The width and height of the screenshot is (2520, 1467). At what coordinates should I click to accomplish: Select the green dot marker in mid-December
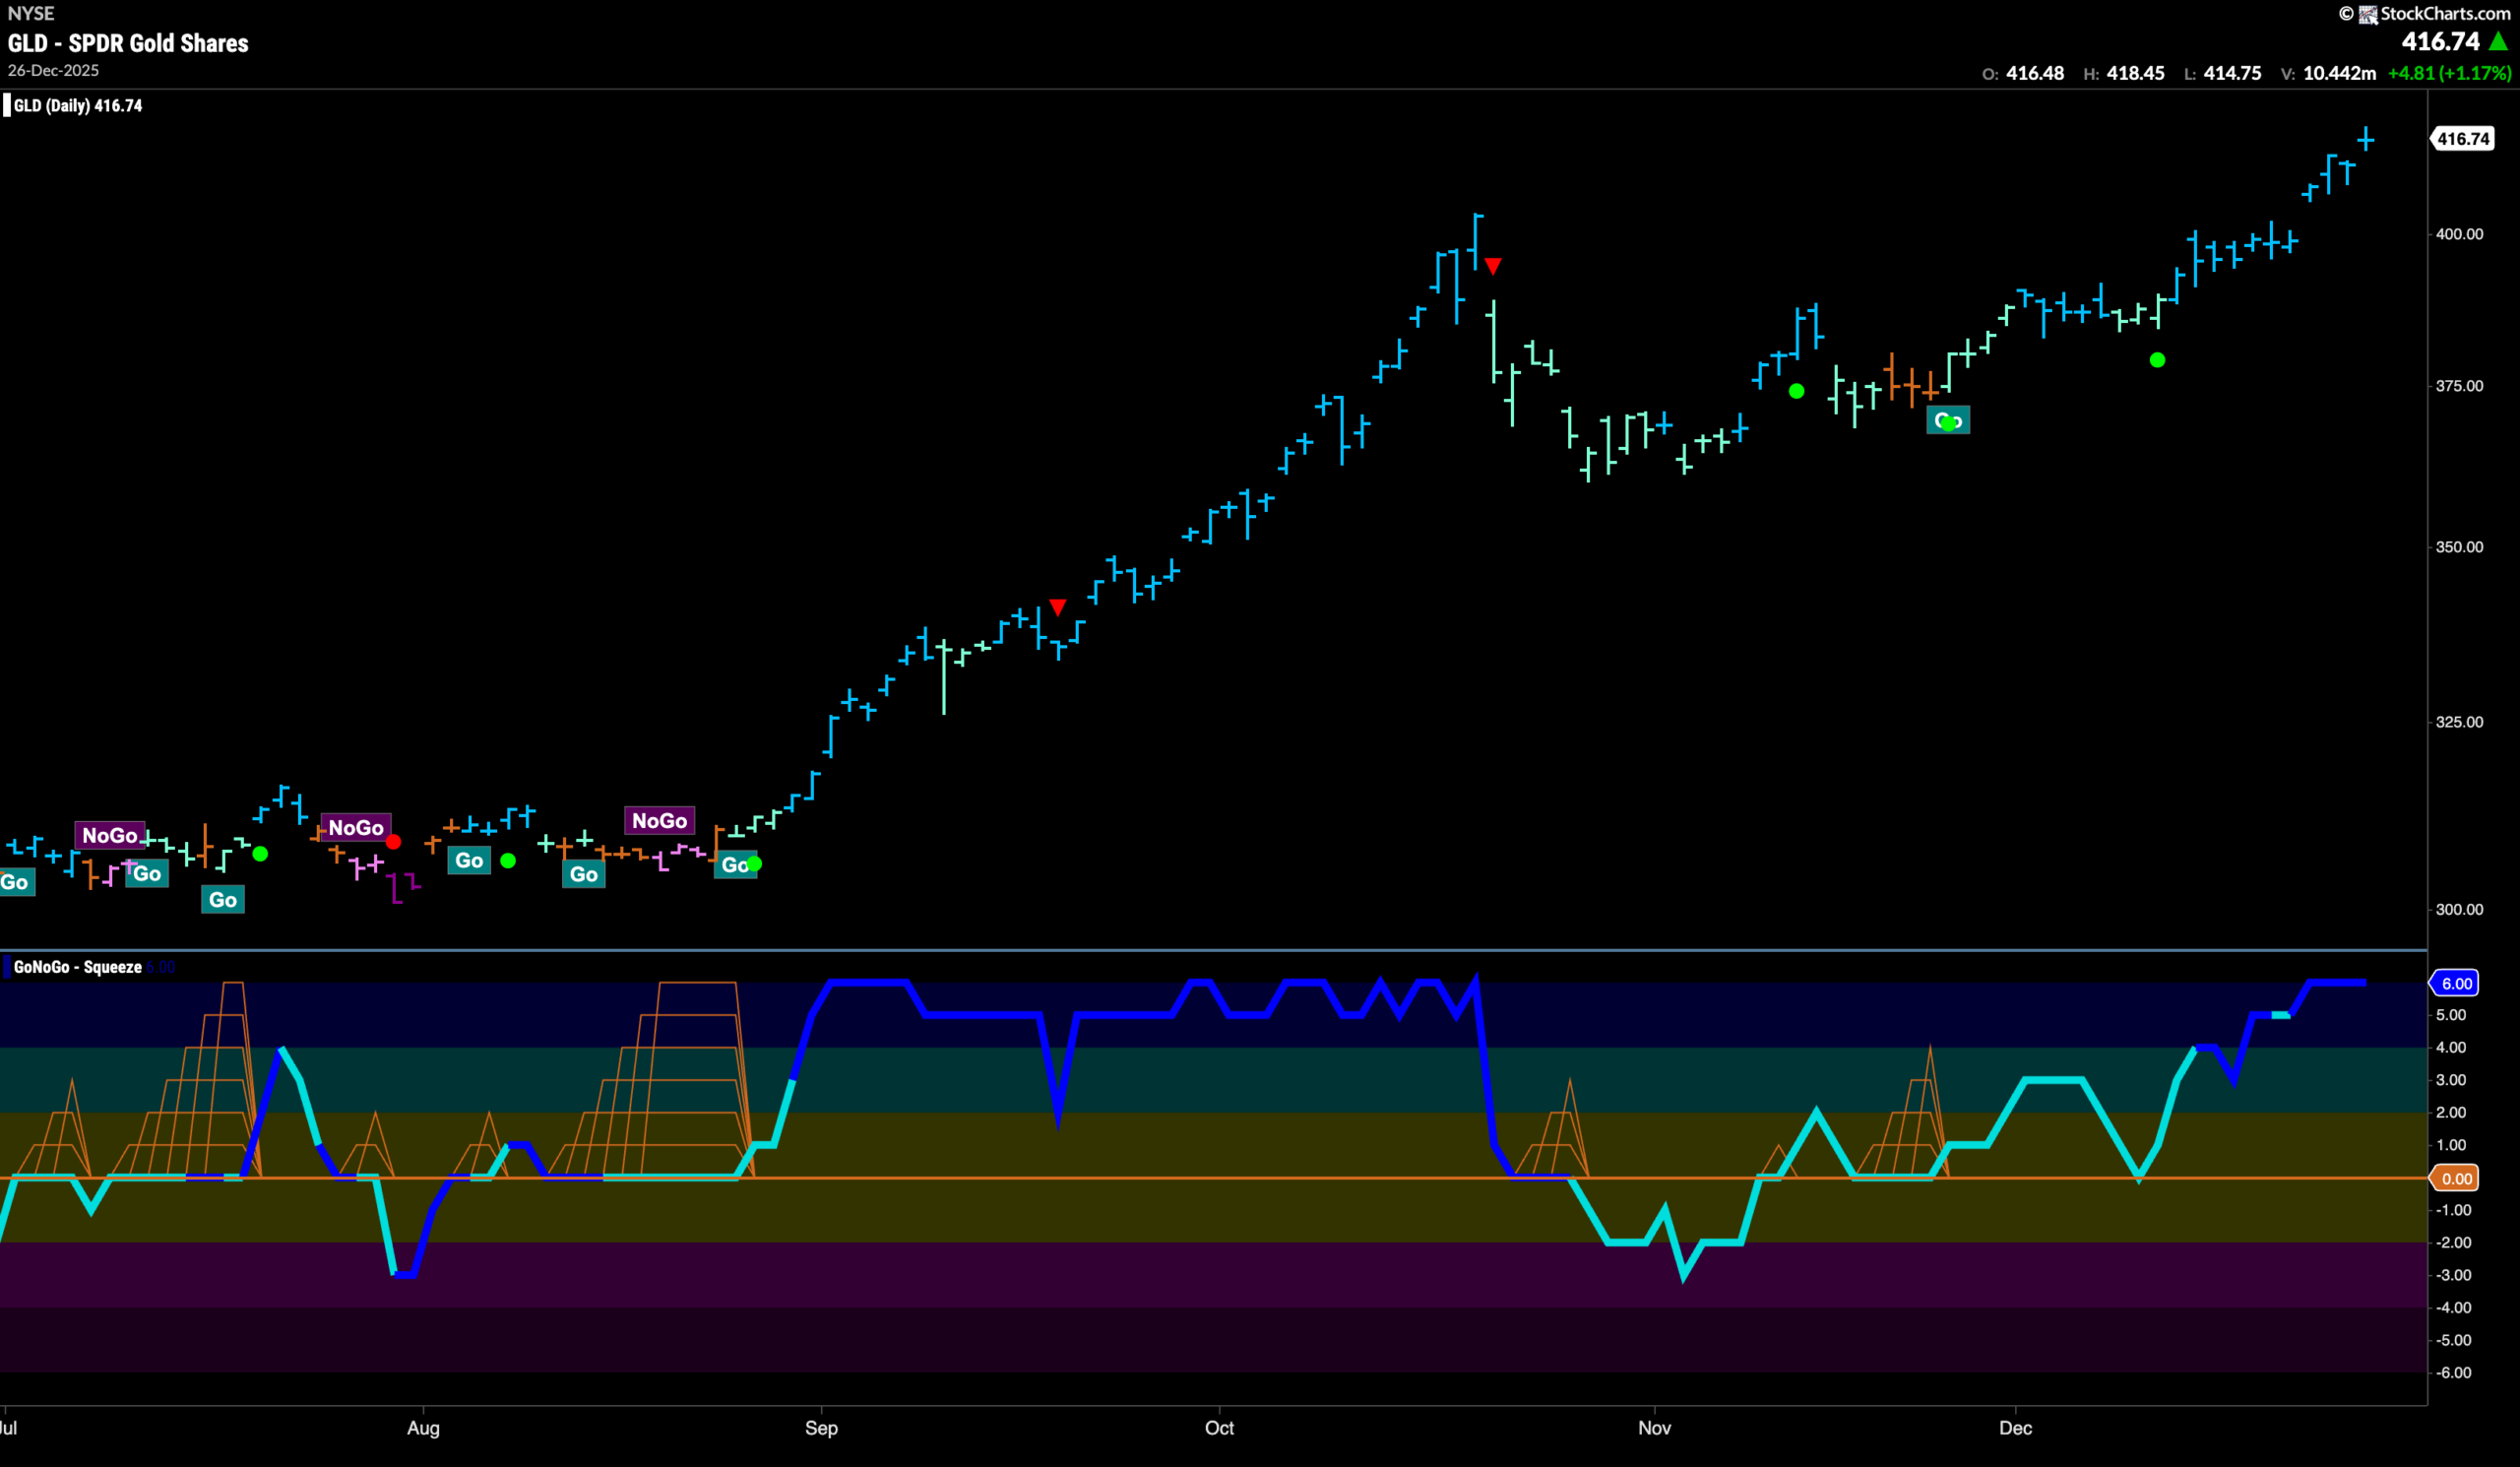pos(2157,360)
